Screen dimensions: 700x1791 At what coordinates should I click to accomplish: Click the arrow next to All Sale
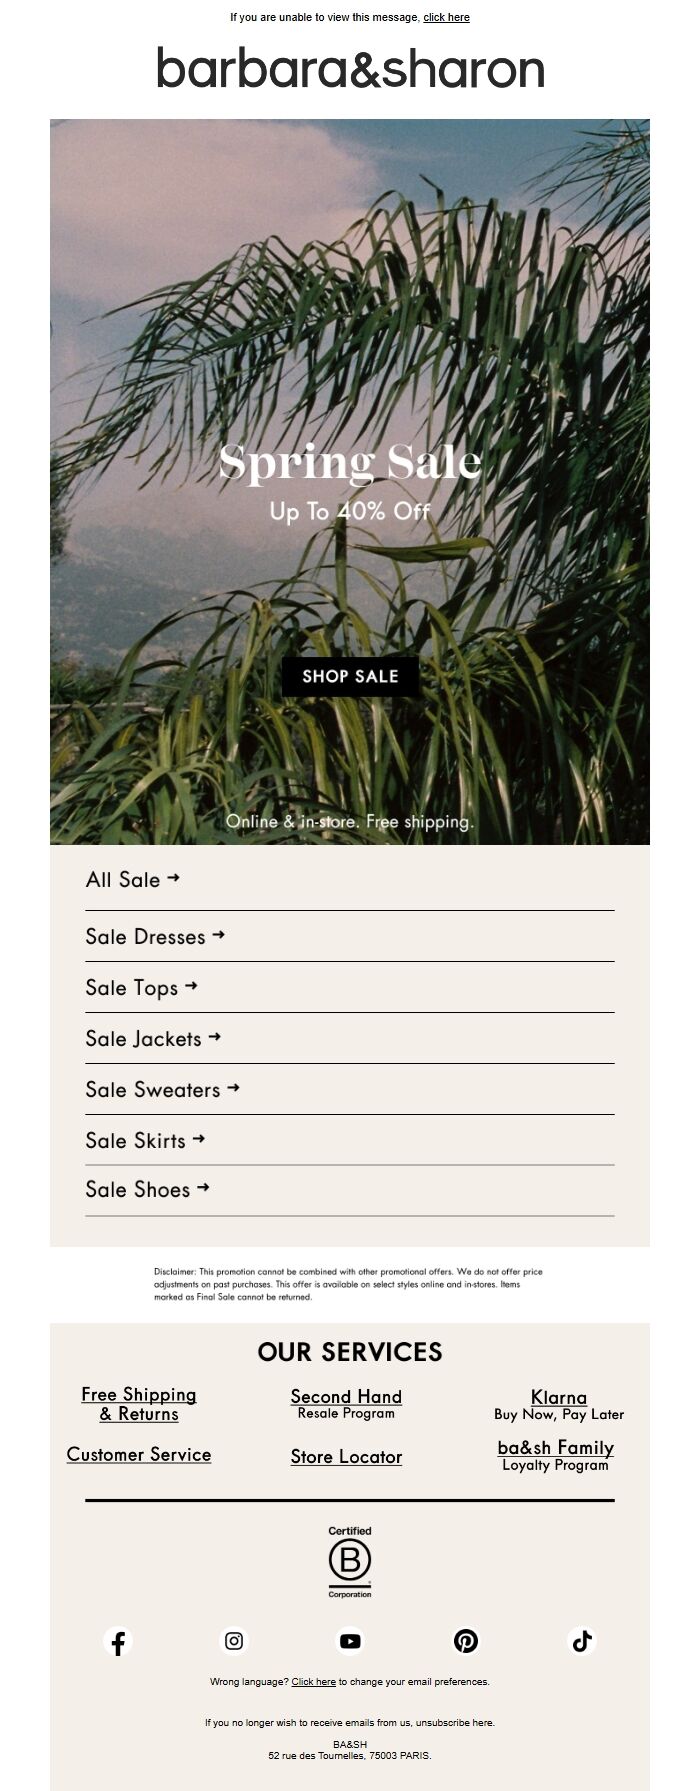174,878
